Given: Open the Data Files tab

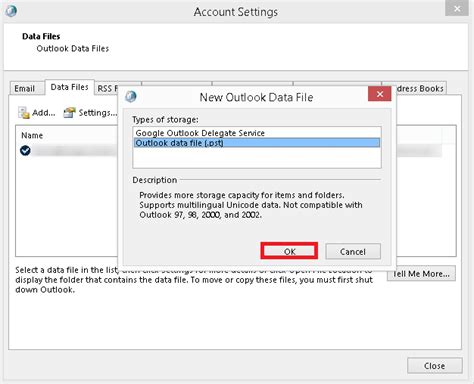Looking at the screenshot, I should point(69,87).
